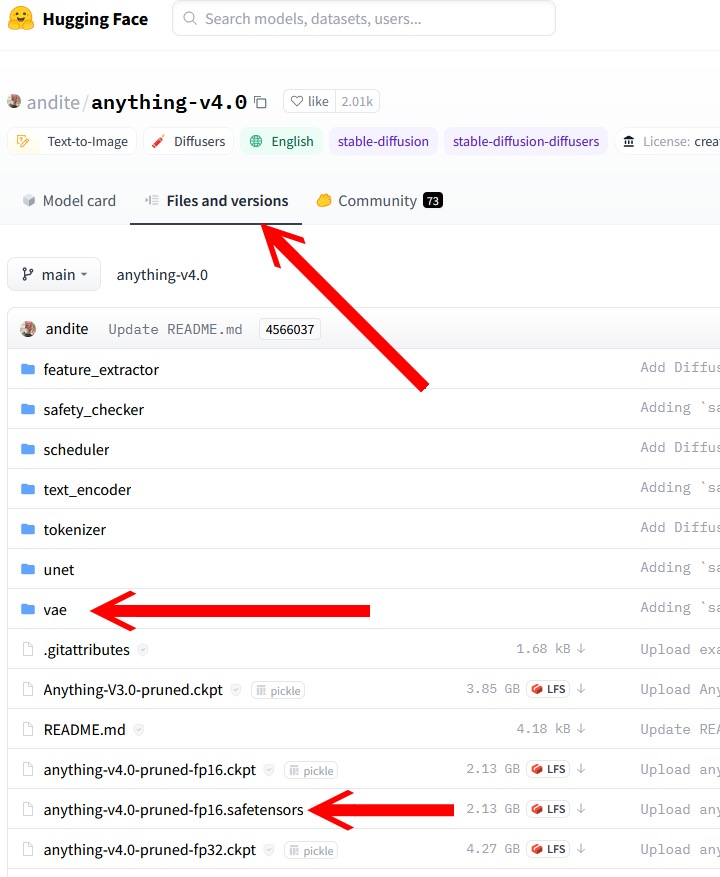Open vae folder

click(x=55, y=610)
